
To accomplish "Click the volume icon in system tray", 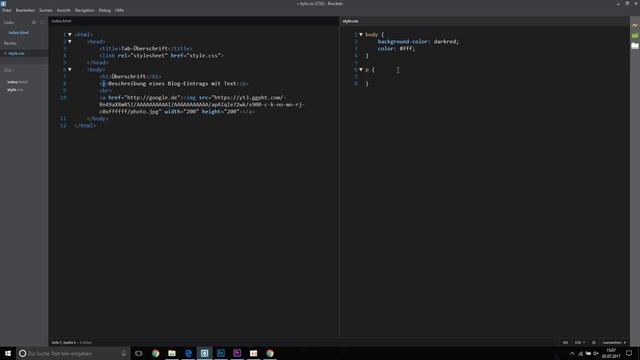I will pyautogui.click(x=596, y=353).
